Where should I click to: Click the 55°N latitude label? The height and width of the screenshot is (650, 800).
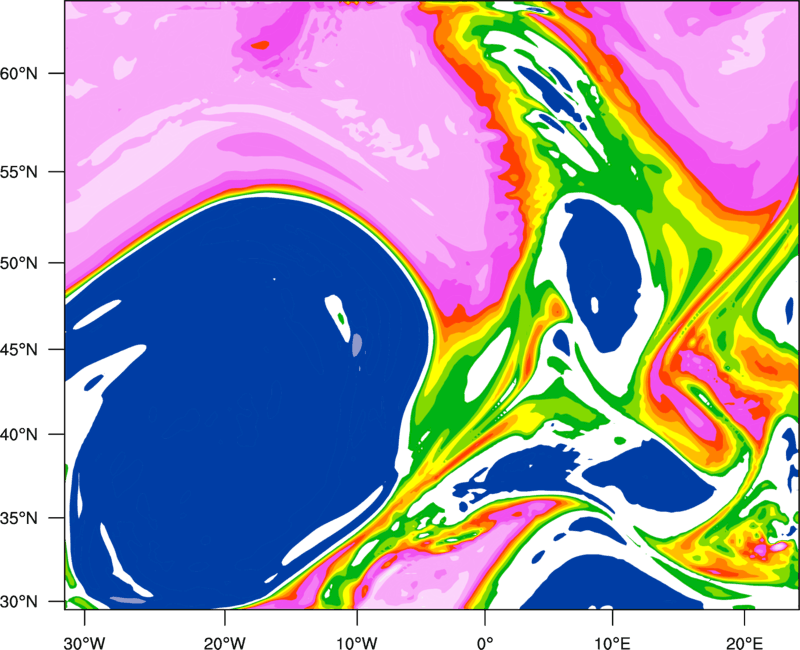click(19, 172)
